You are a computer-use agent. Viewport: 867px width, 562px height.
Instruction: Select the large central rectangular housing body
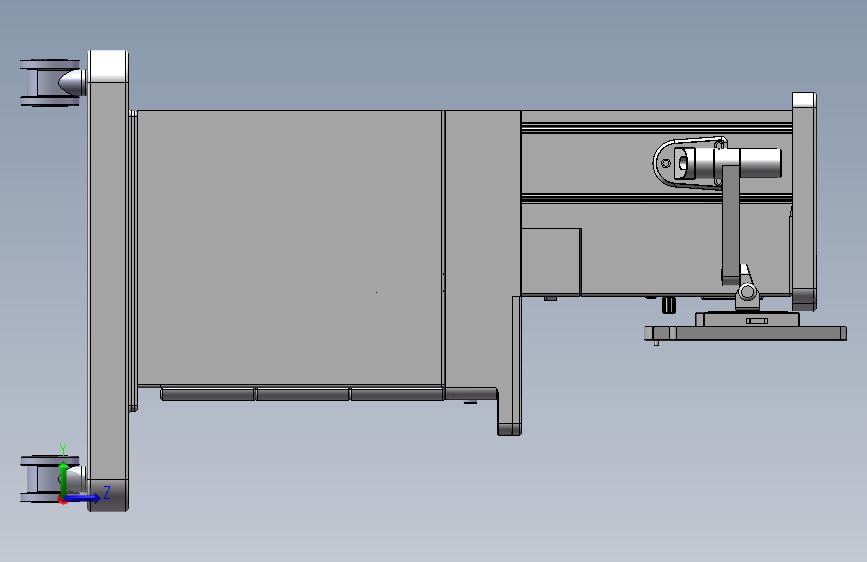[x=290, y=247]
